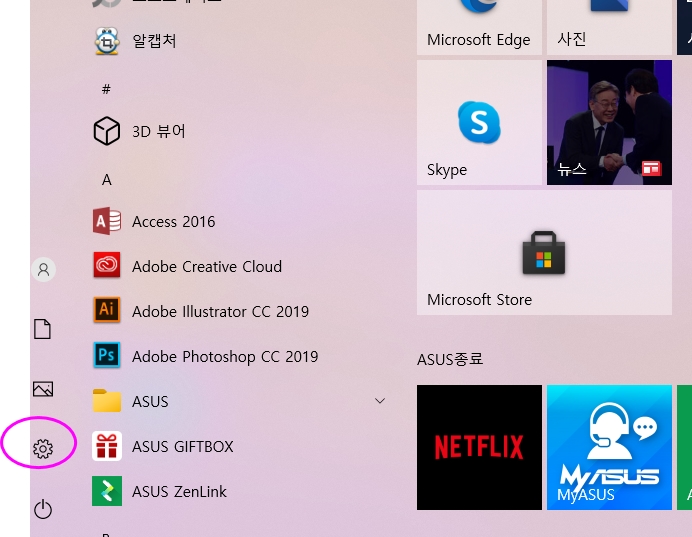Open the 뉴스 news live tile

(x=609, y=123)
